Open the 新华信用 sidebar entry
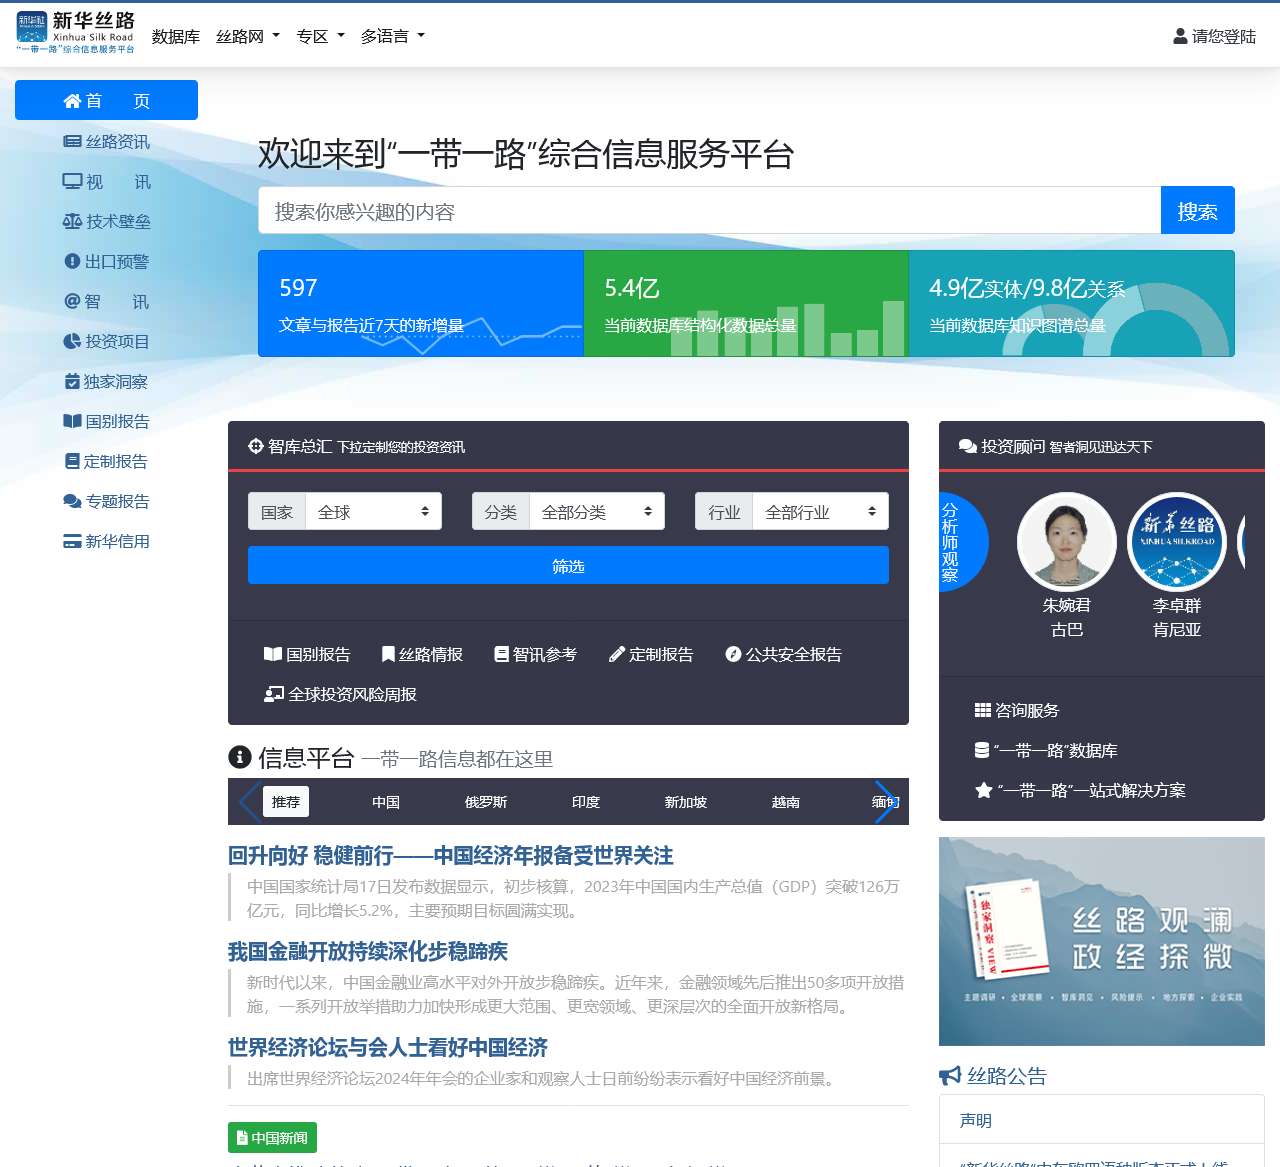This screenshot has height=1167, width=1280. (107, 541)
